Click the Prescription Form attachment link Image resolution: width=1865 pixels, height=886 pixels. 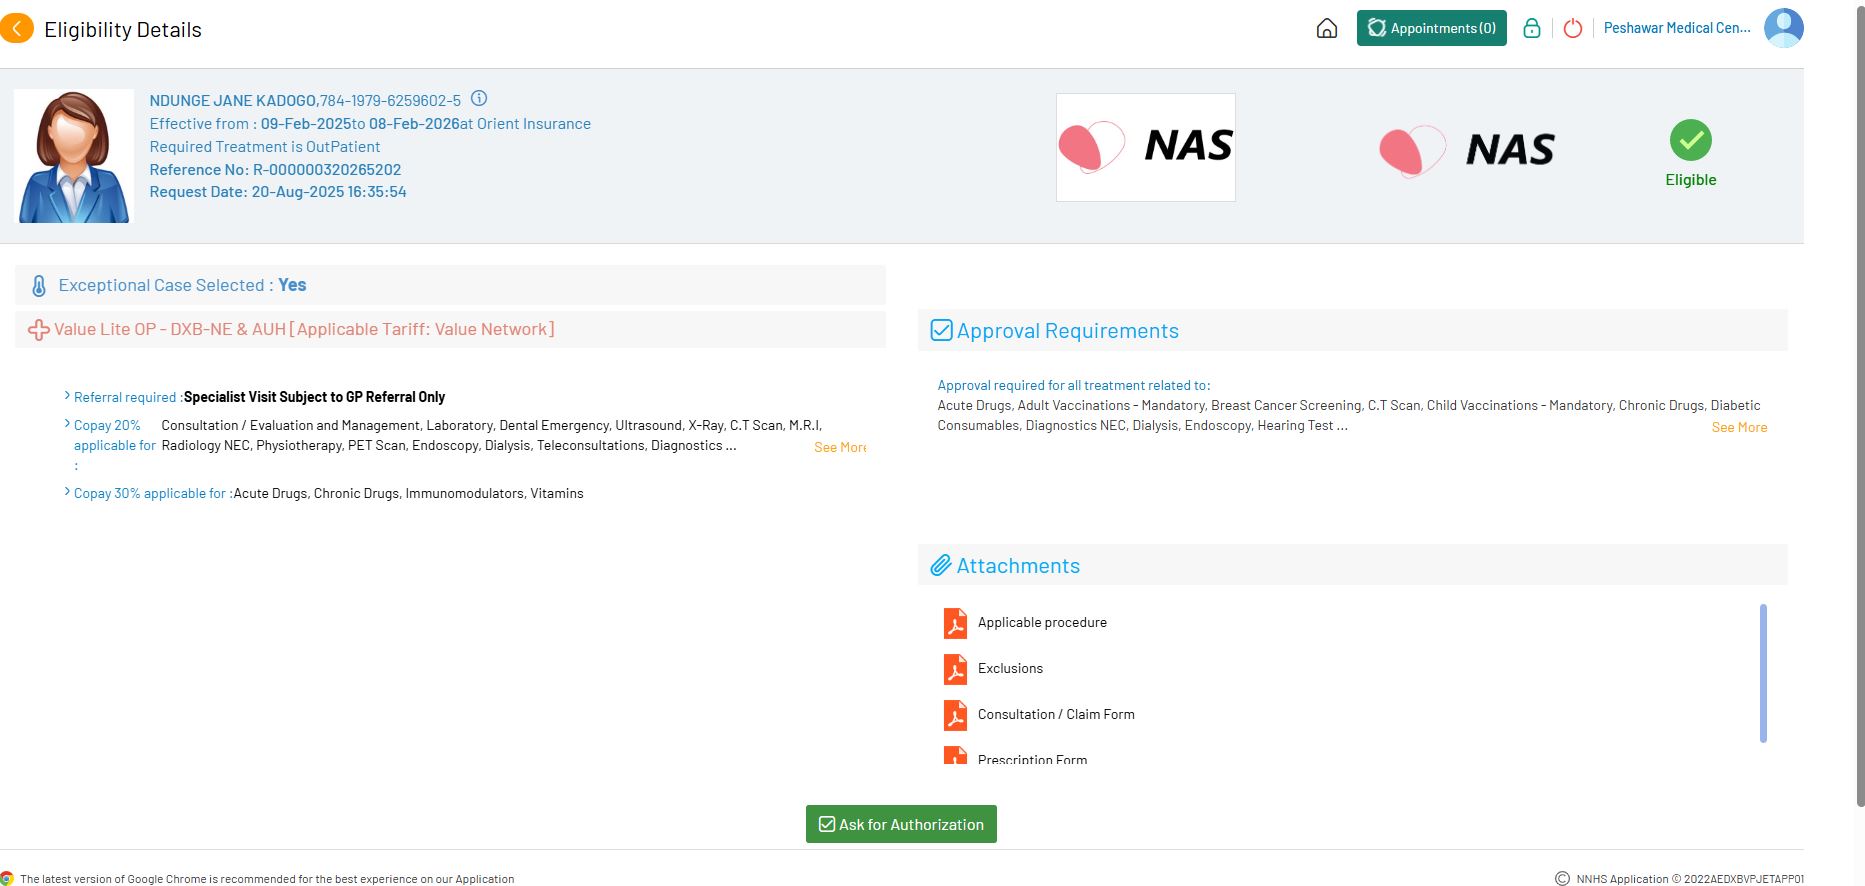coord(1032,759)
